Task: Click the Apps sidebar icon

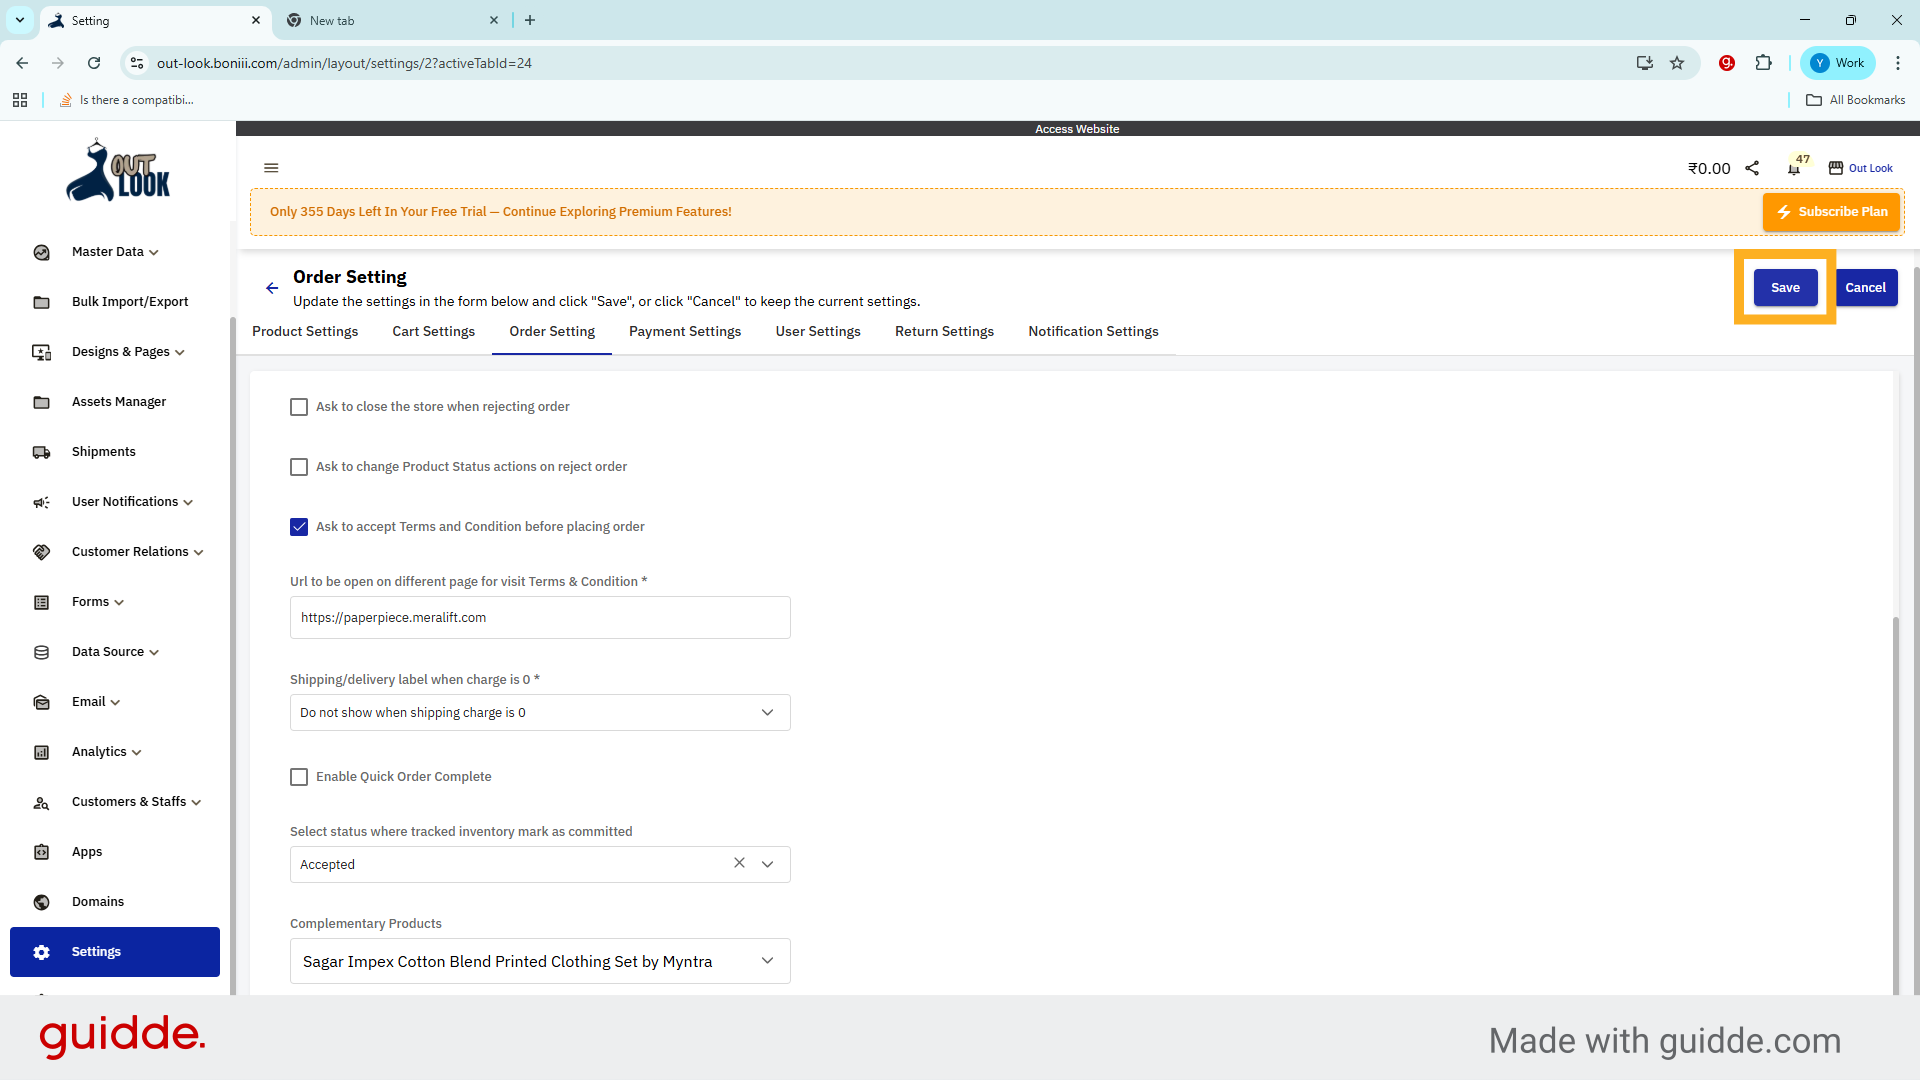Action: [x=42, y=852]
